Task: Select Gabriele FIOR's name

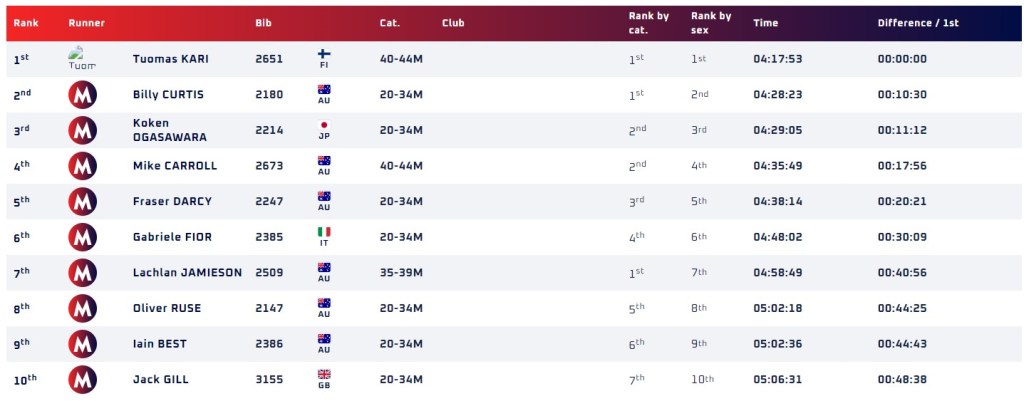Action: tap(172, 237)
